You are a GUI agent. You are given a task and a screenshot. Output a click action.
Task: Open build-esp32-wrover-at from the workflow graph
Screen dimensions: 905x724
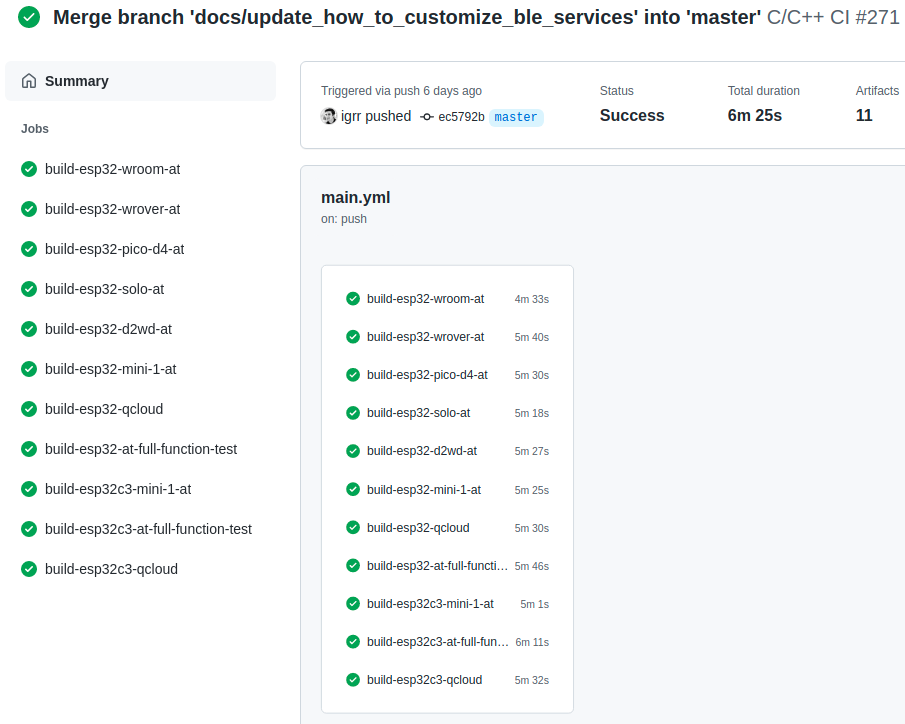click(x=424, y=337)
